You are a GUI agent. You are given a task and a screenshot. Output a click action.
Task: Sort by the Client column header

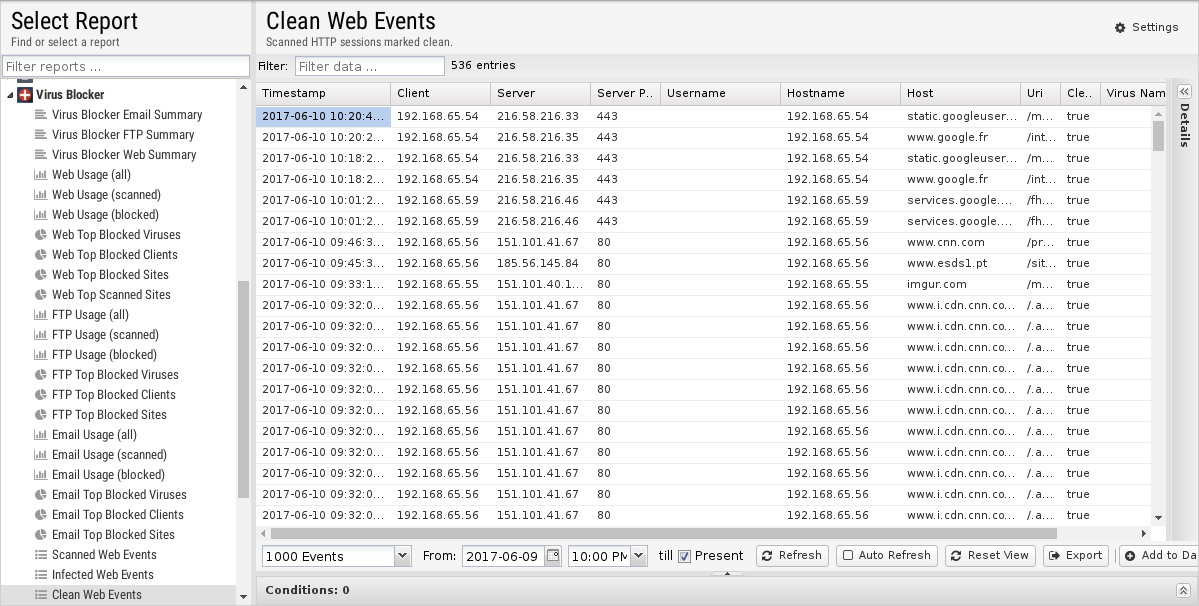(x=440, y=93)
